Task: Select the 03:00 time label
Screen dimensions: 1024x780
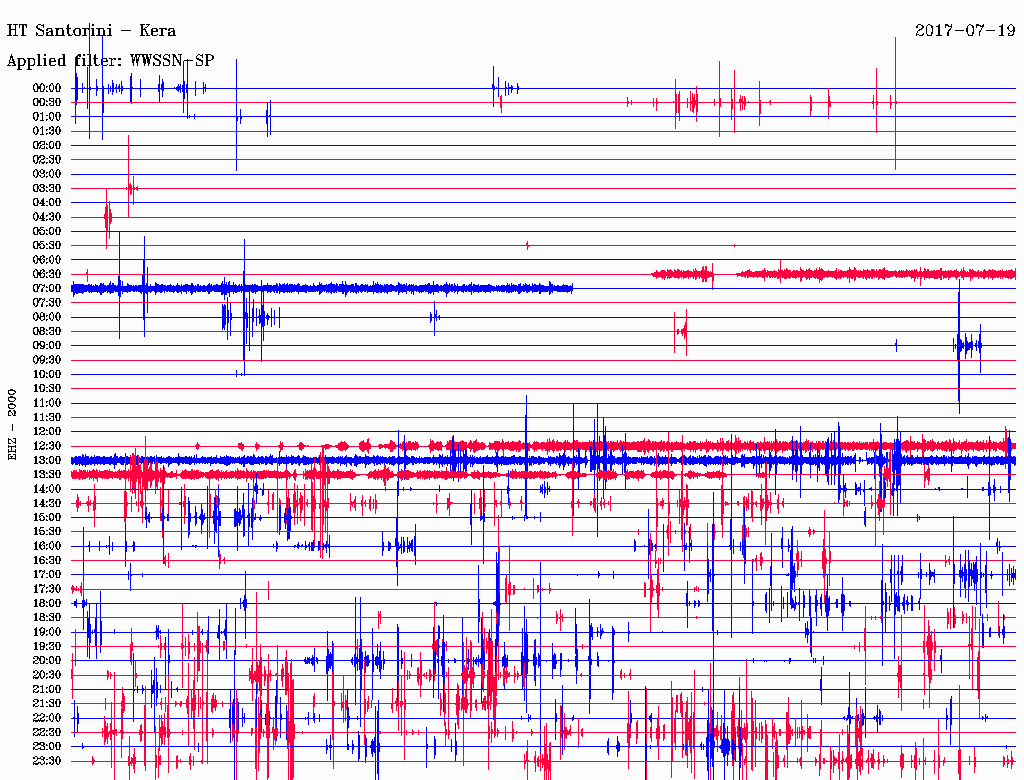Action: pyautogui.click(x=47, y=174)
